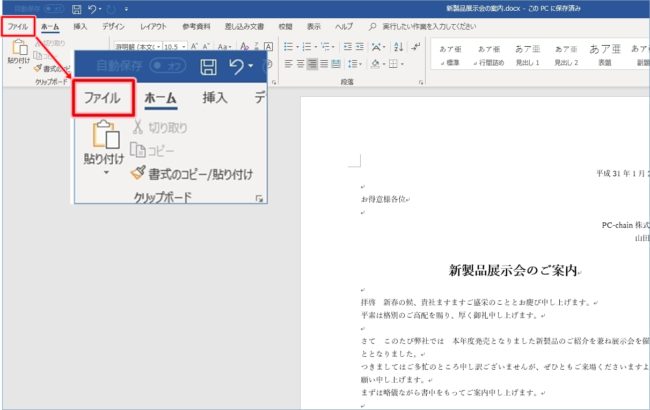Apply the 表題 style
The image size is (650, 410).
point(605,56)
